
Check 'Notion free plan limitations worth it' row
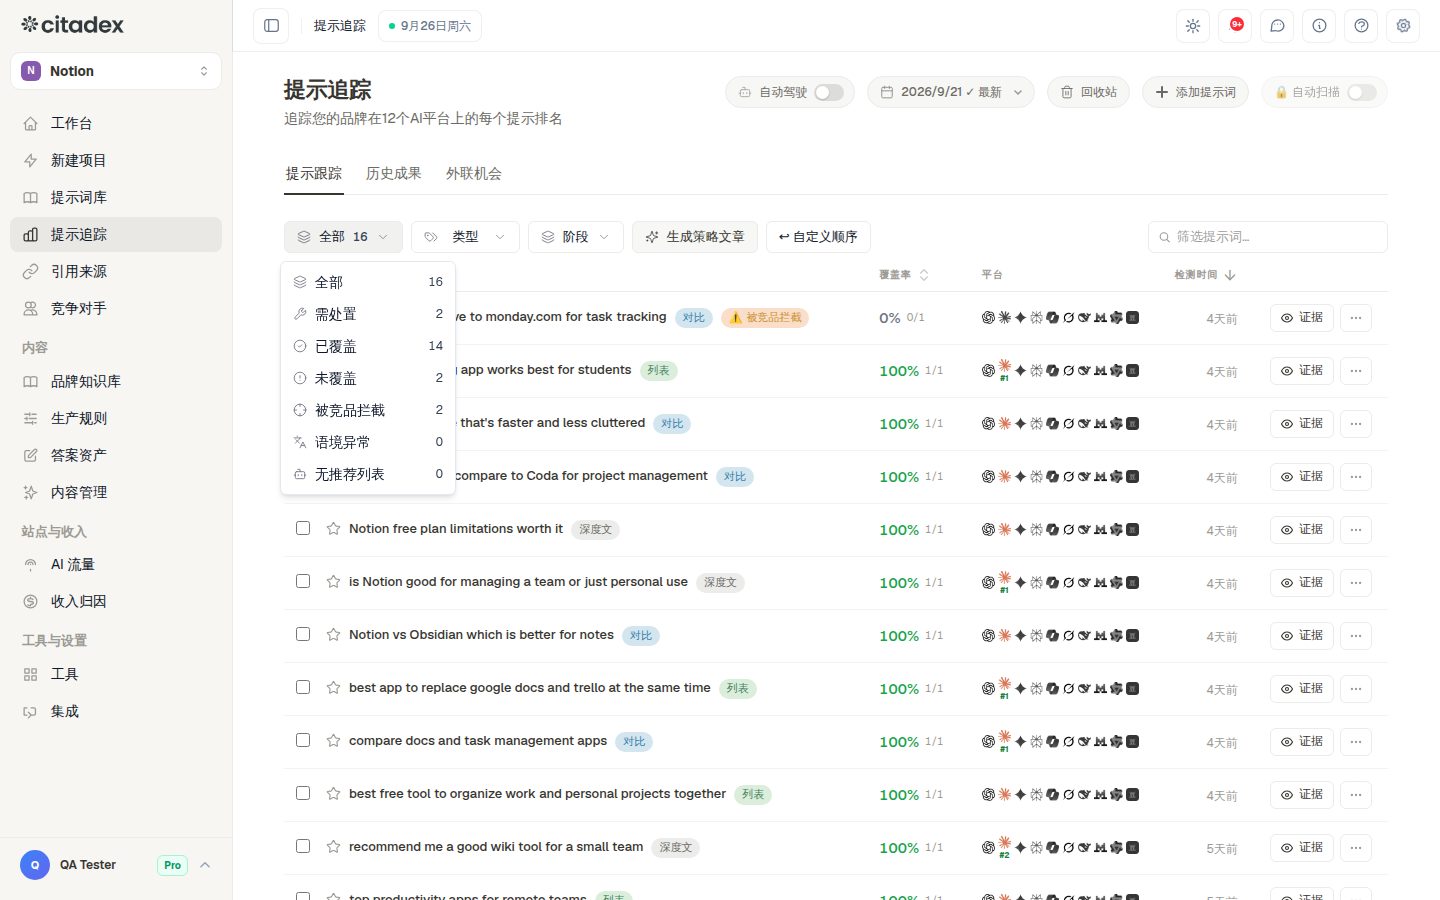click(x=303, y=528)
